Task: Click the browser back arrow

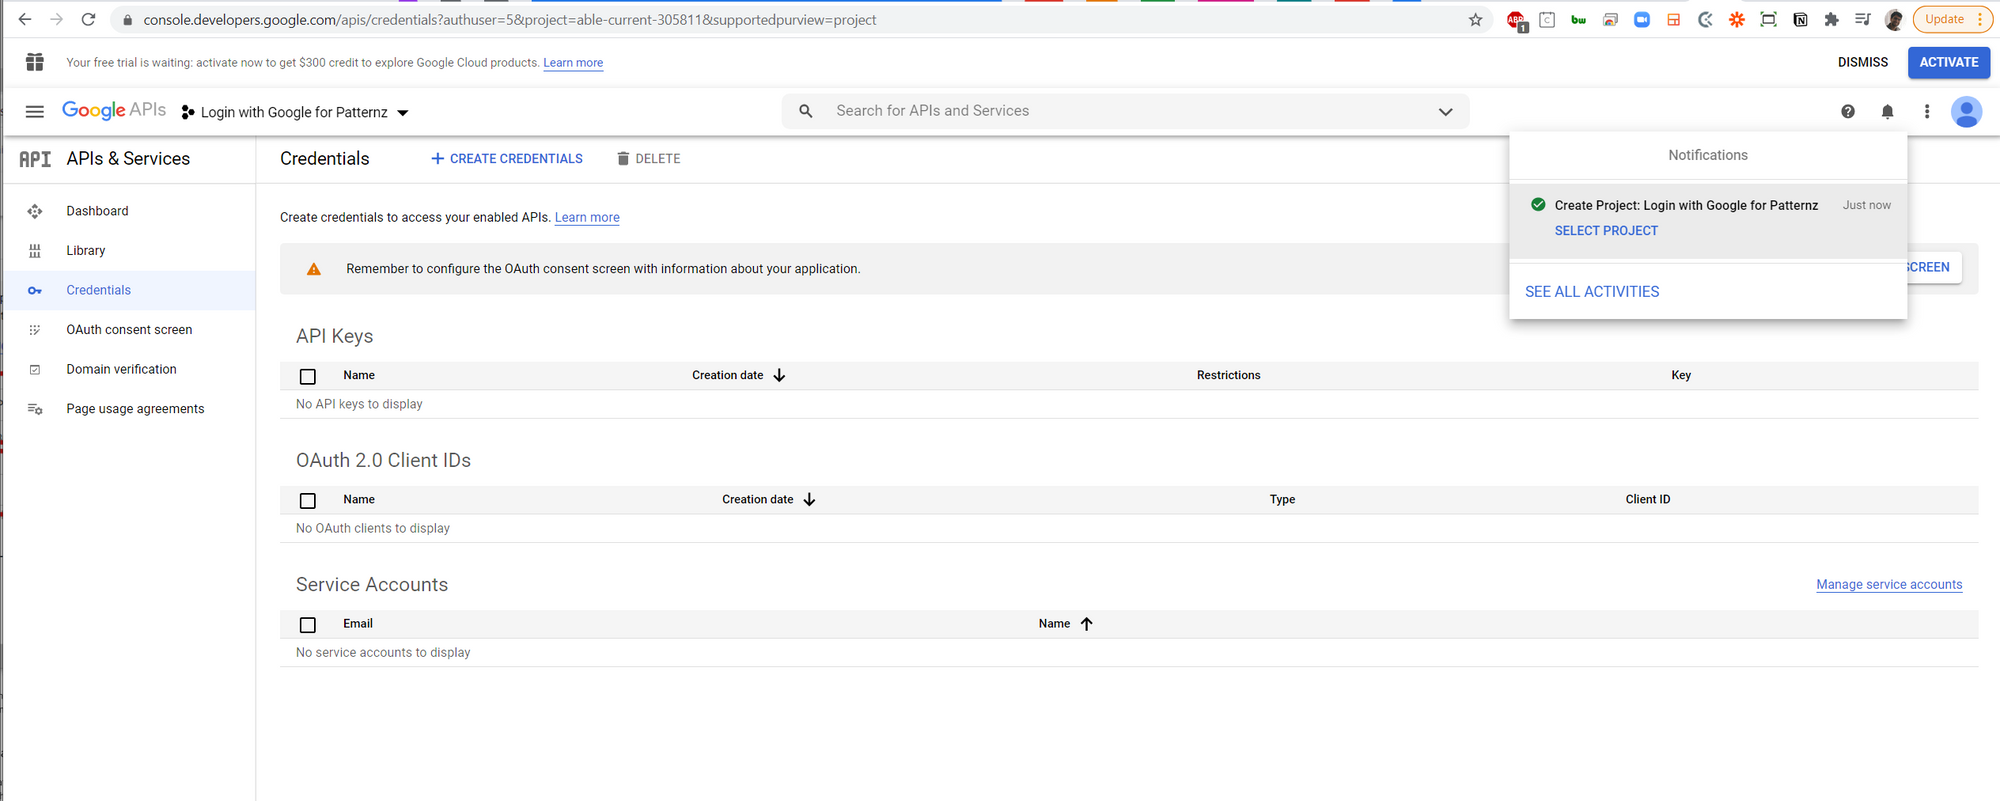Action: 25,19
